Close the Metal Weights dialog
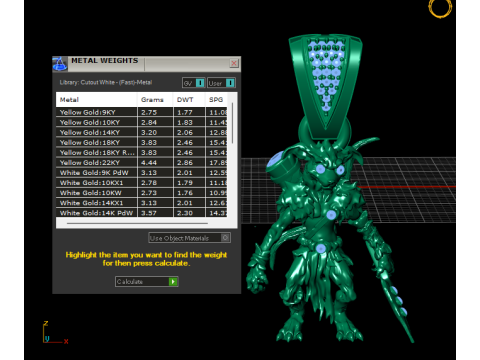480x360 pixels. click(x=234, y=63)
